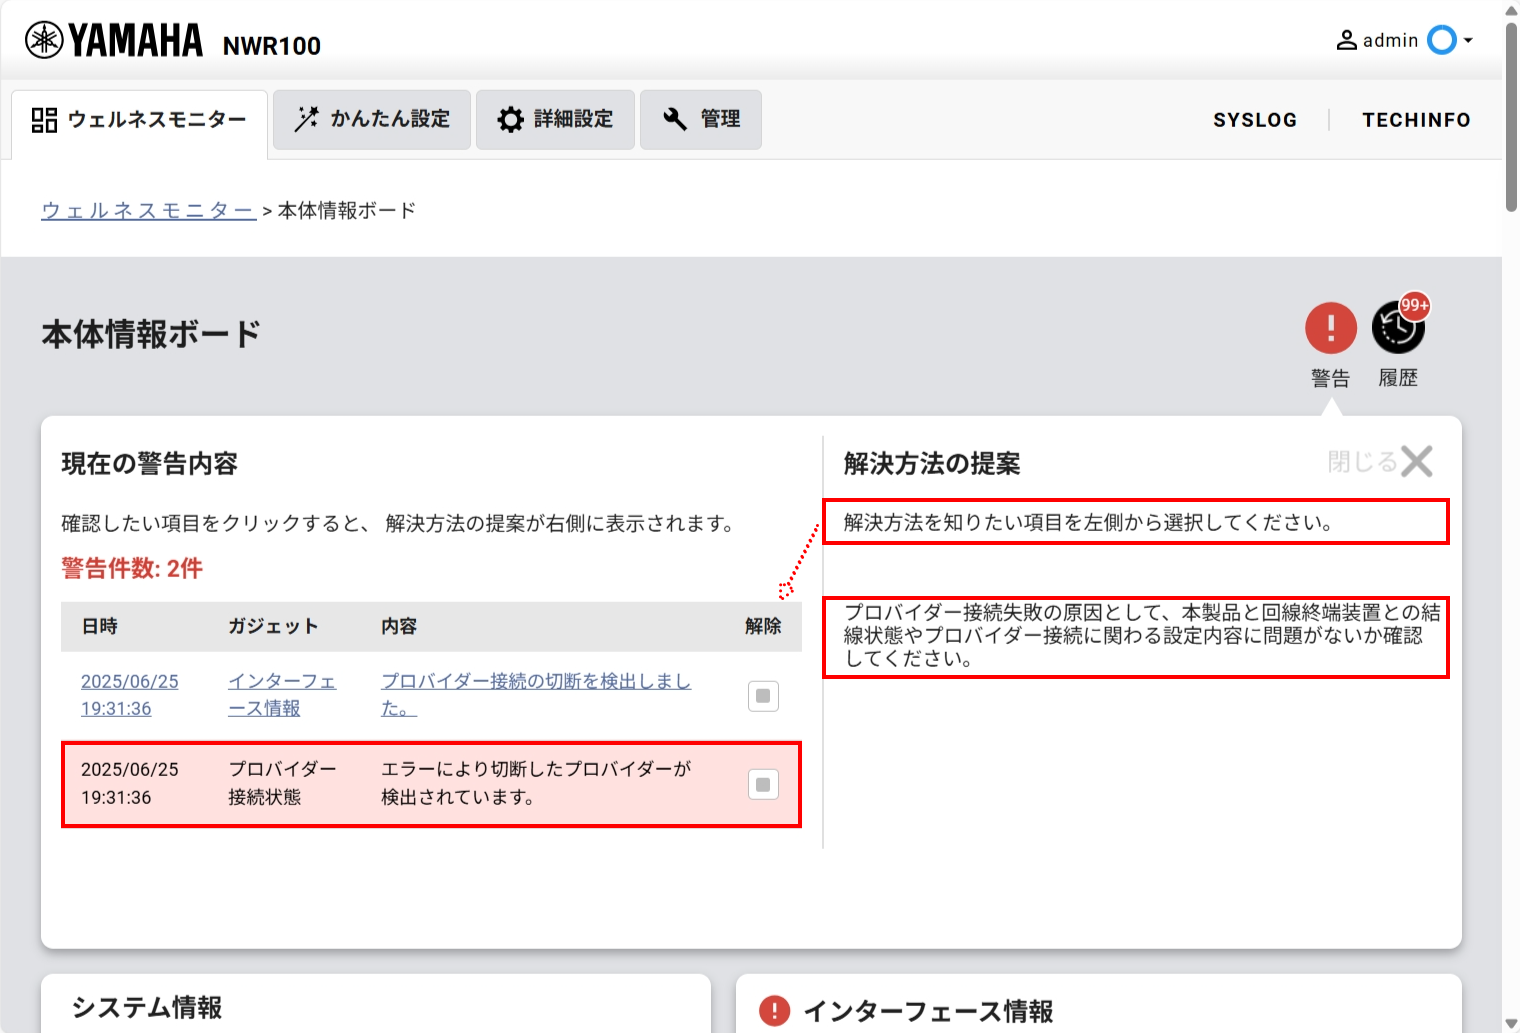Toggle the highlighted provider error dismissal box
This screenshot has height=1033, width=1520.
coord(763,784)
